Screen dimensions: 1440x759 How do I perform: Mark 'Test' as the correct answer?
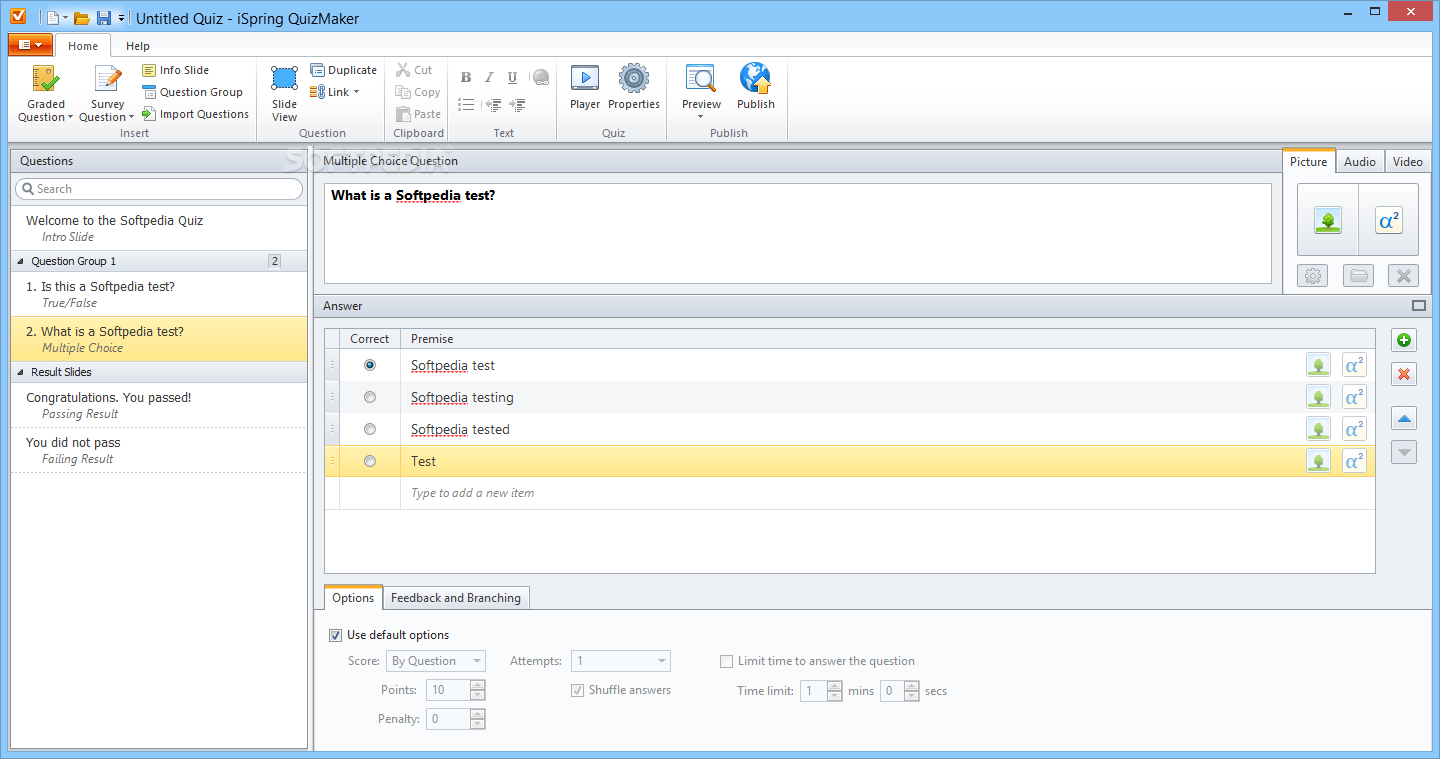click(370, 462)
